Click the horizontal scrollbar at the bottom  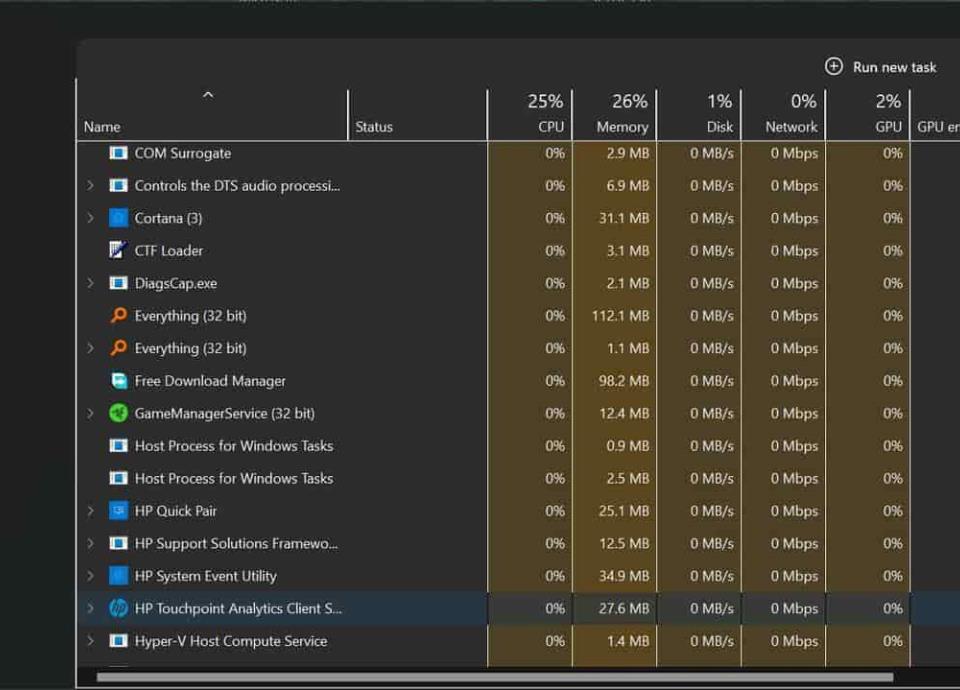500,677
